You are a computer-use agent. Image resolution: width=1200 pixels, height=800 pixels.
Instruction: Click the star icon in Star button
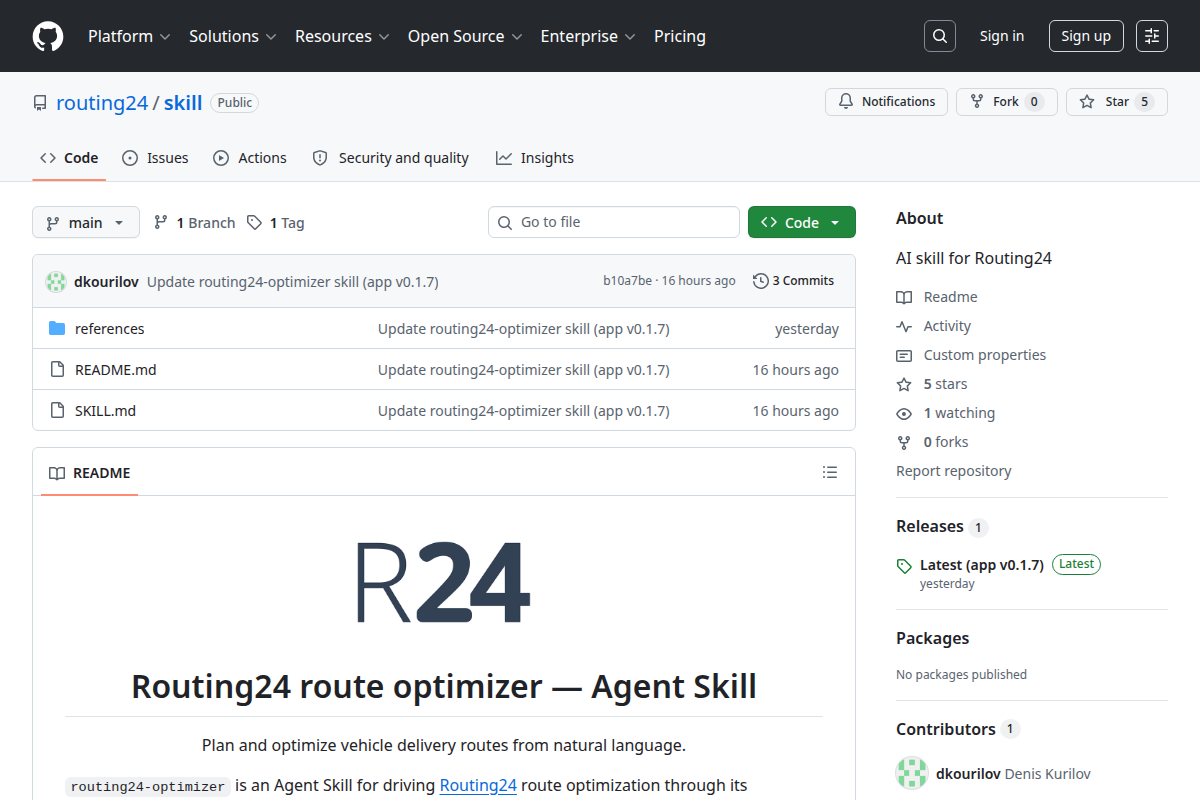click(x=1087, y=102)
